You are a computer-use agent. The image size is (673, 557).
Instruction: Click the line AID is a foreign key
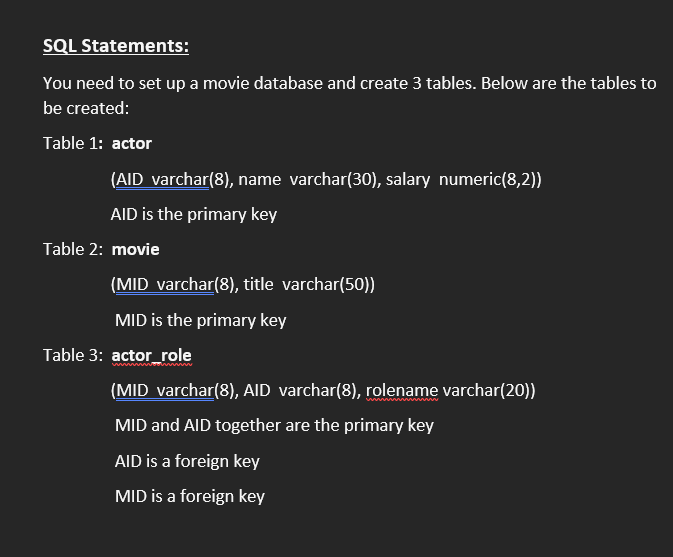point(187,461)
